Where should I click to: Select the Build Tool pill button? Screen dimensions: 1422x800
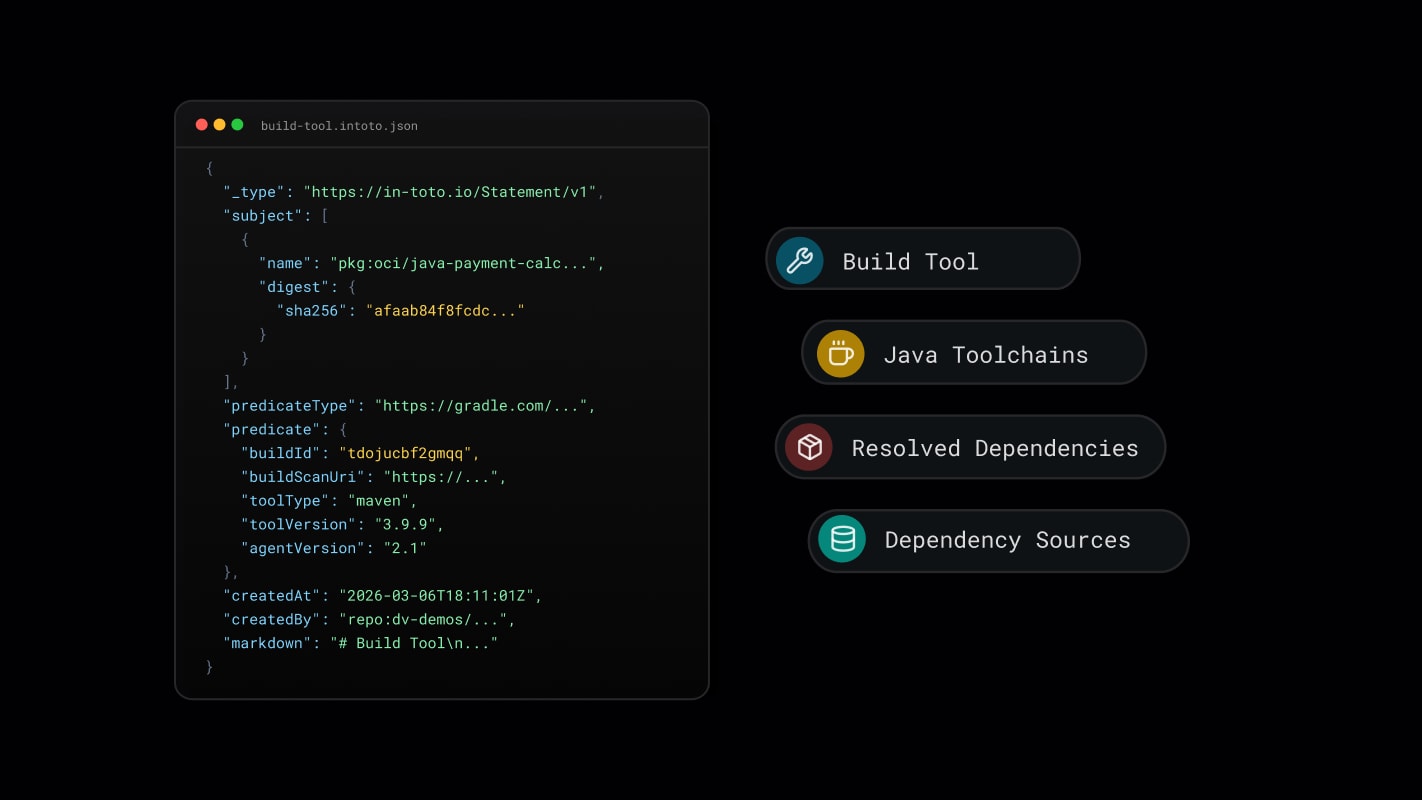coord(923,259)
